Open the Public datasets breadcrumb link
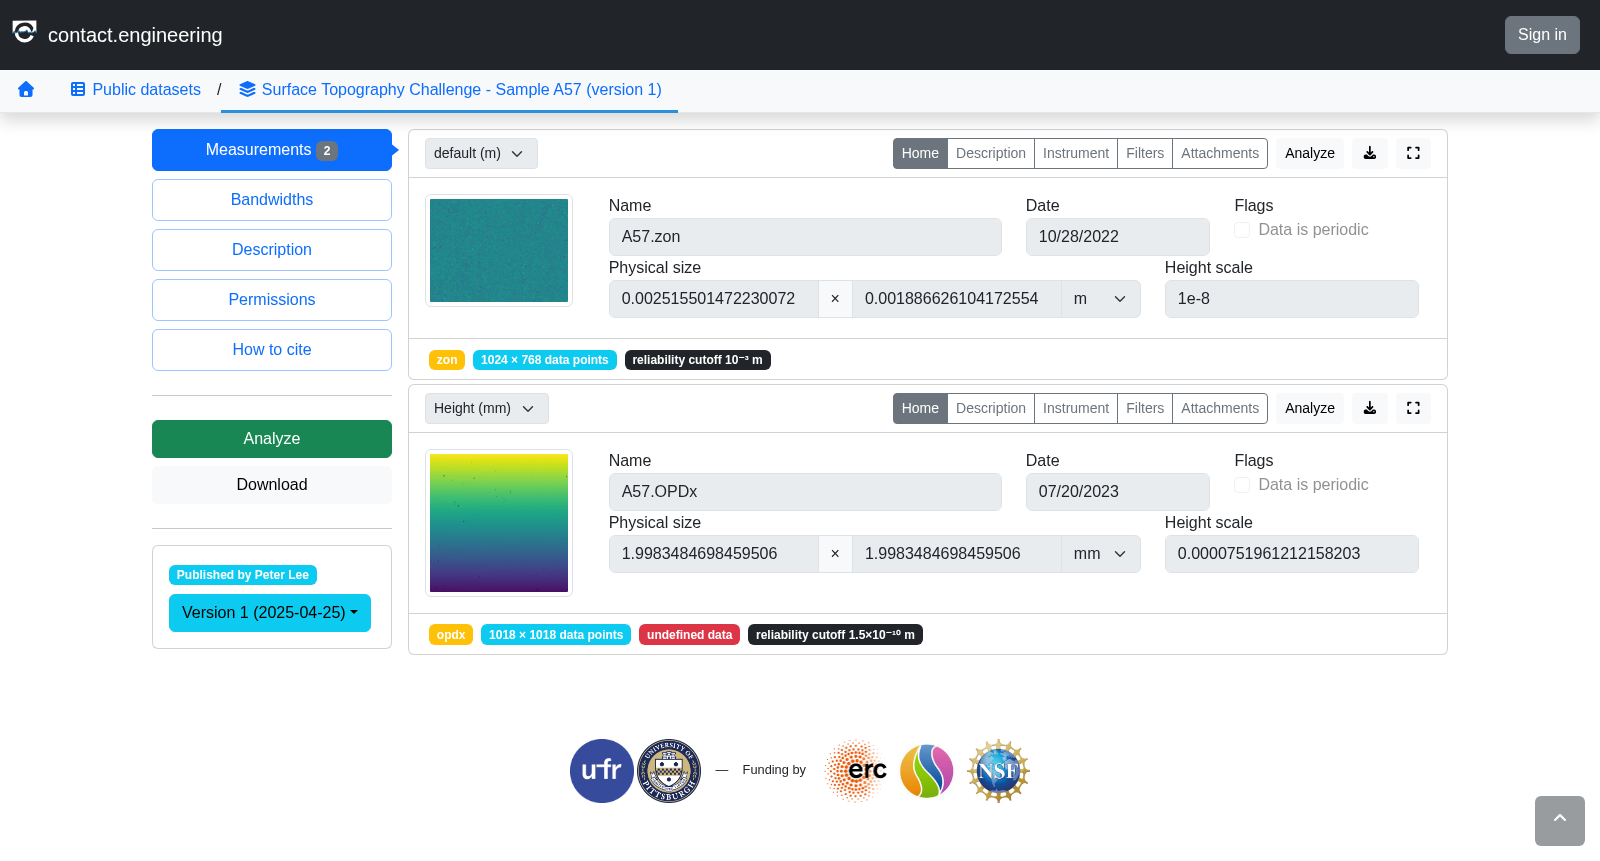 click(x=136, y=90)
